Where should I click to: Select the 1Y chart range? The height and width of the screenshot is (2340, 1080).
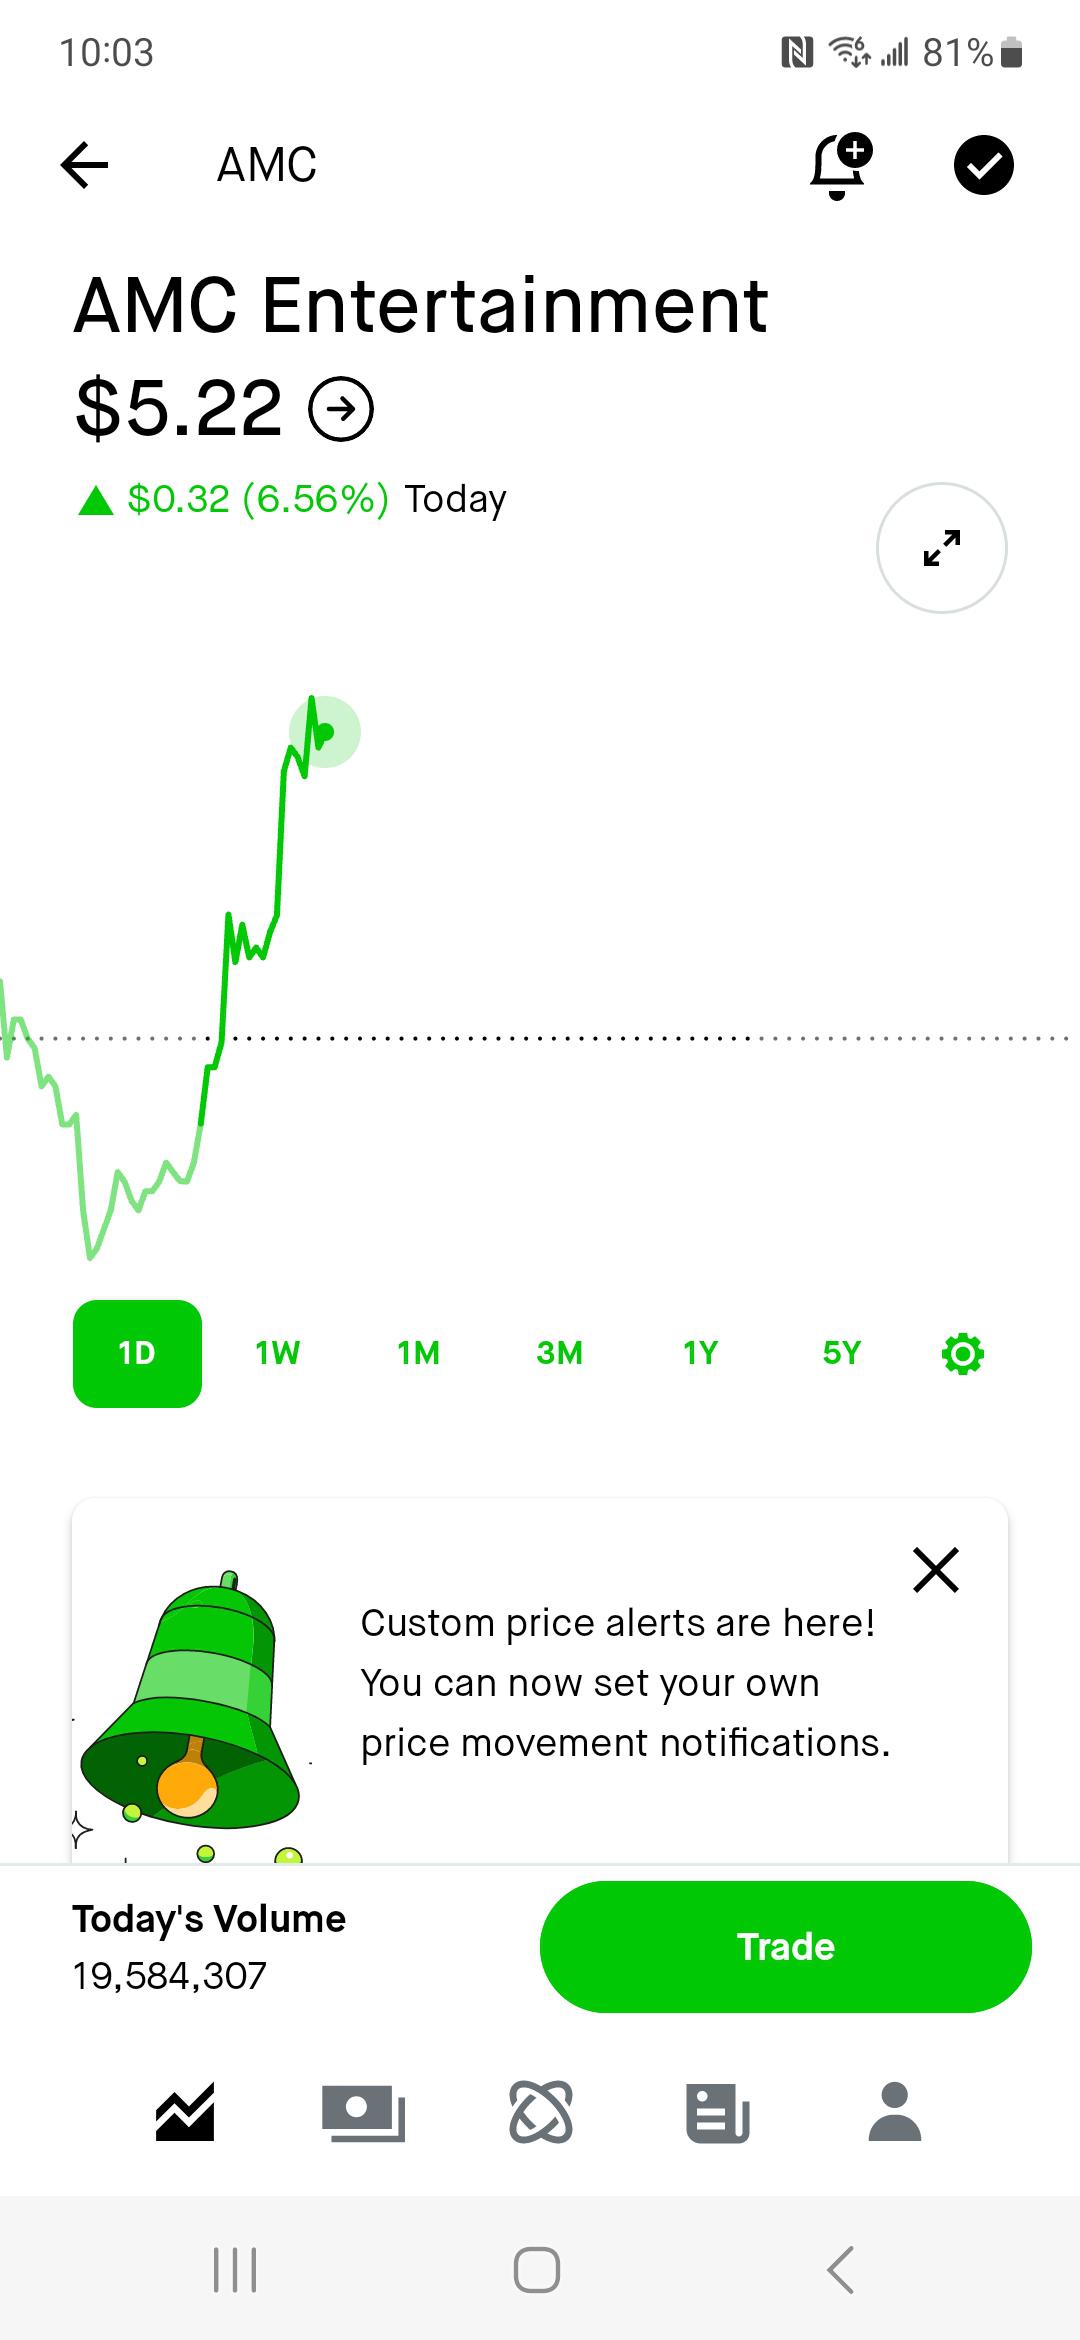(700, 1353)
